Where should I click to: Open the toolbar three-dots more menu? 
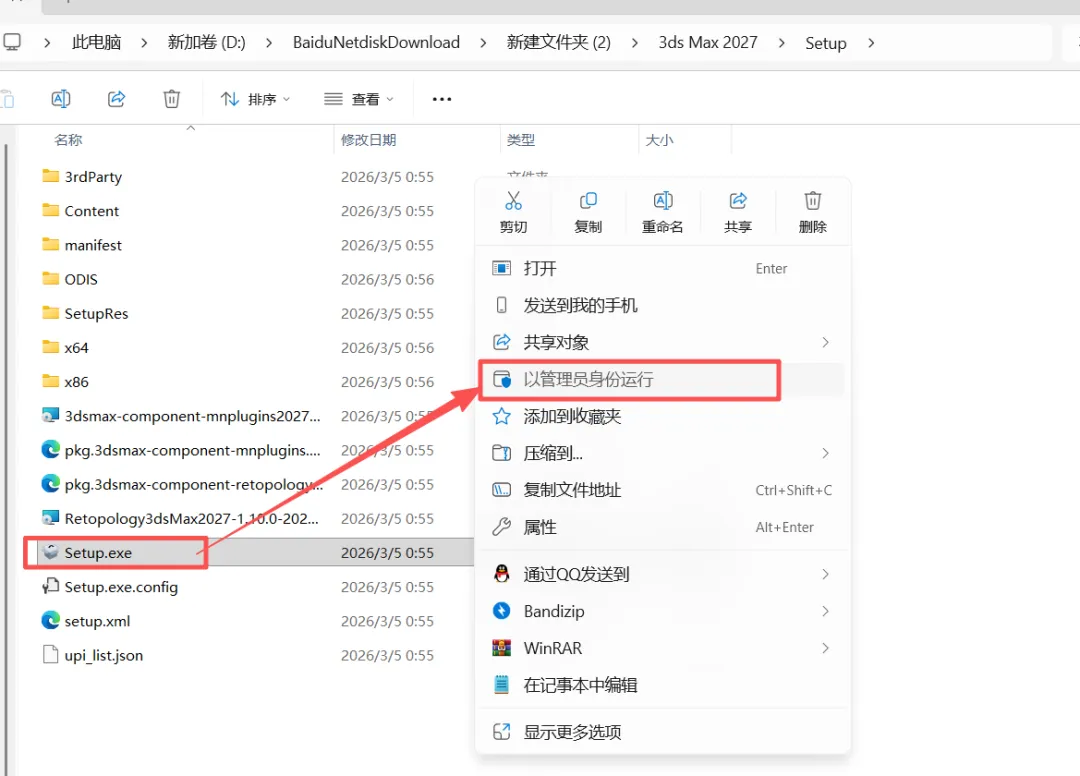click(442, 99)
